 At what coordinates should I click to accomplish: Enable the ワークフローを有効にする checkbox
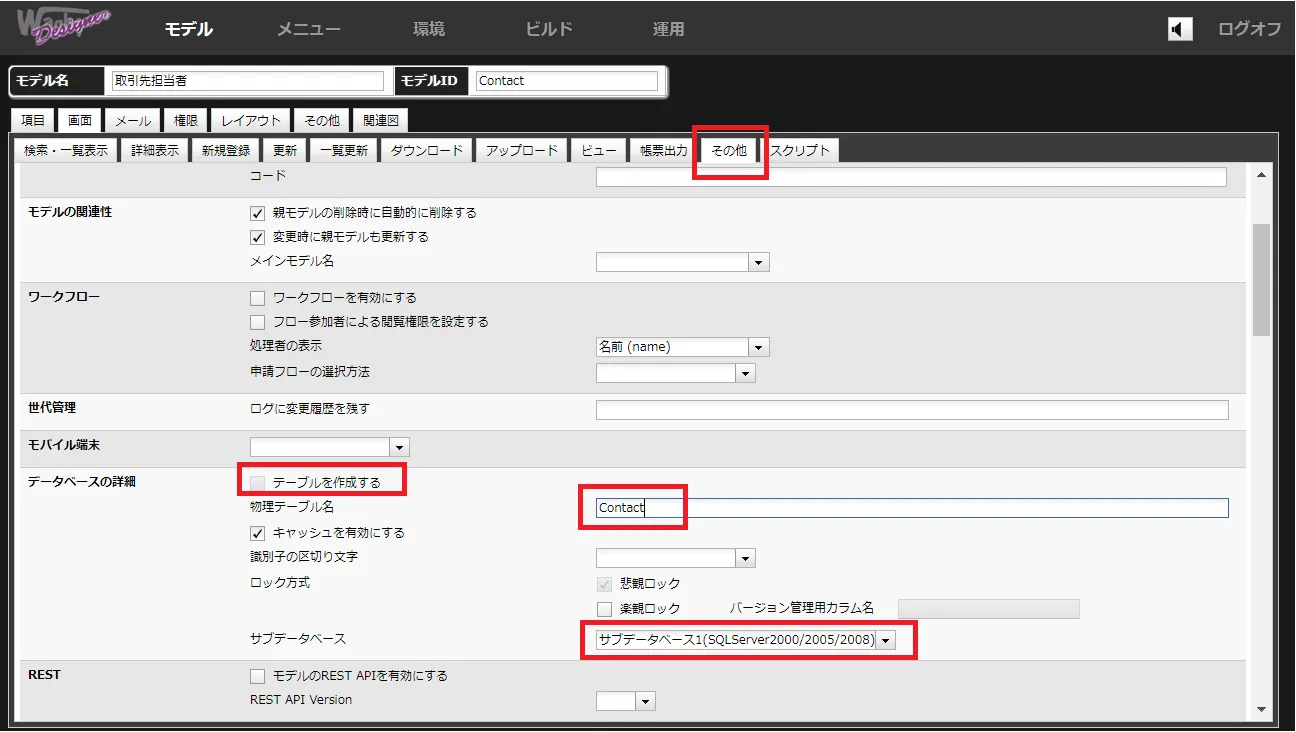click(257, 298)
